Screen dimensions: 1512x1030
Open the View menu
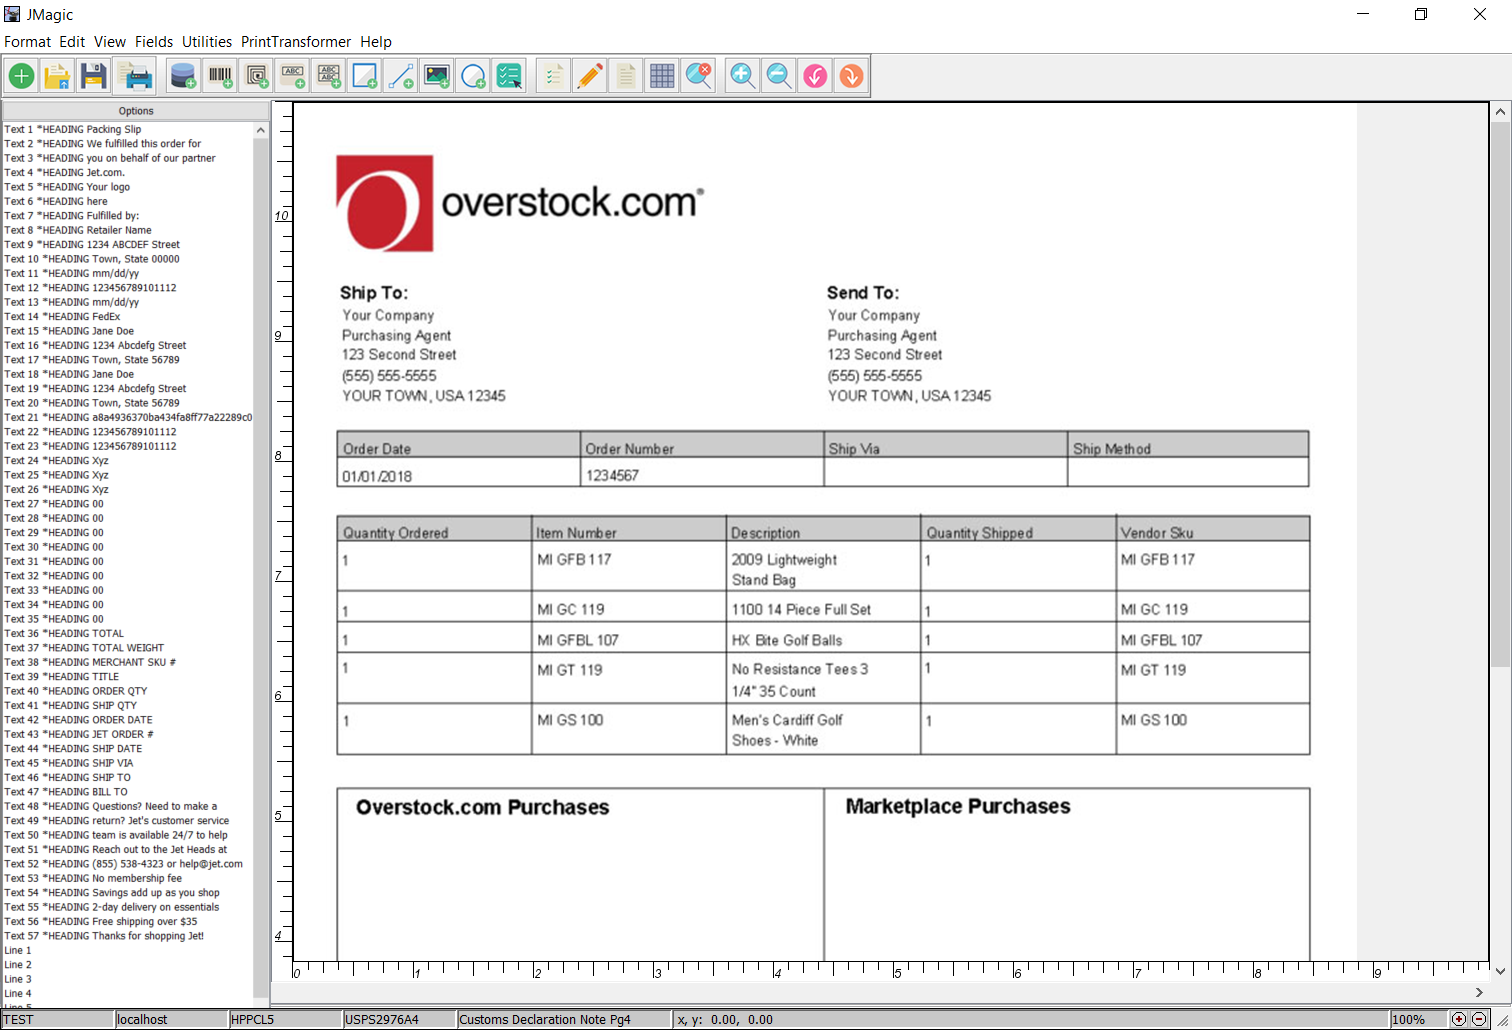(110, 42)
